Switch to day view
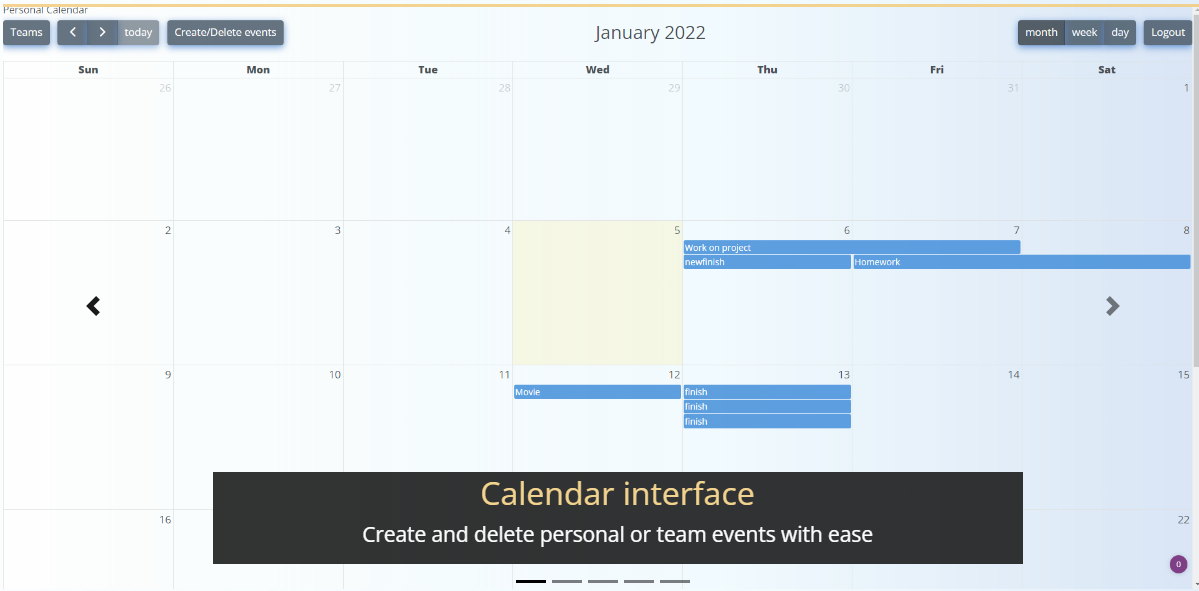The height and width of the screenshot is (591, 1199). (1119, 32)
